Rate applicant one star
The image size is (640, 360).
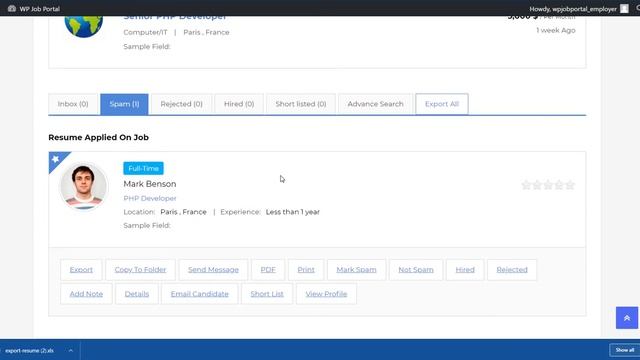coord(527,185)
